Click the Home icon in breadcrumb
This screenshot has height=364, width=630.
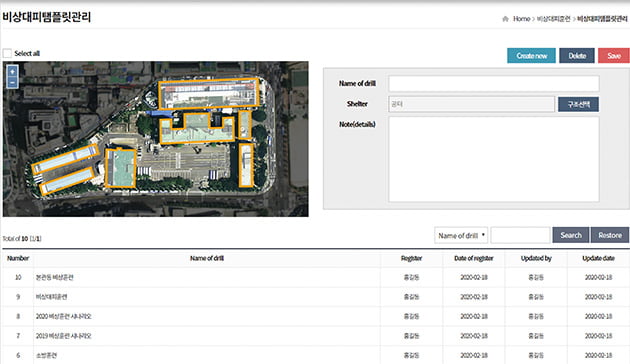coord(505,19)
